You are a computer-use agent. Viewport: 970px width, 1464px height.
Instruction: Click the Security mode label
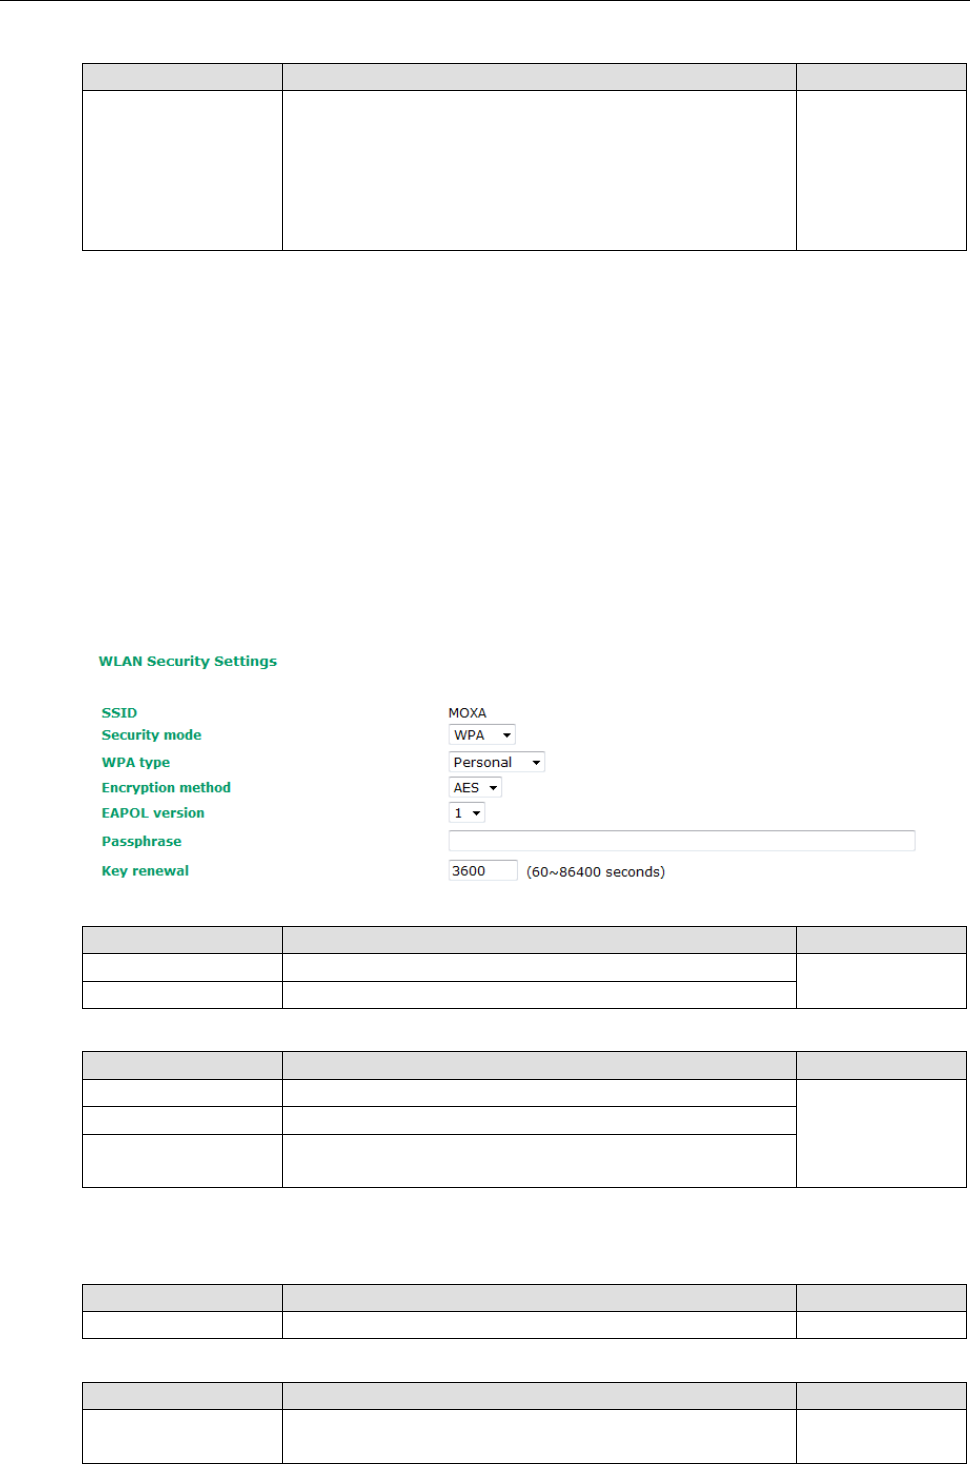tap(151, 735)
